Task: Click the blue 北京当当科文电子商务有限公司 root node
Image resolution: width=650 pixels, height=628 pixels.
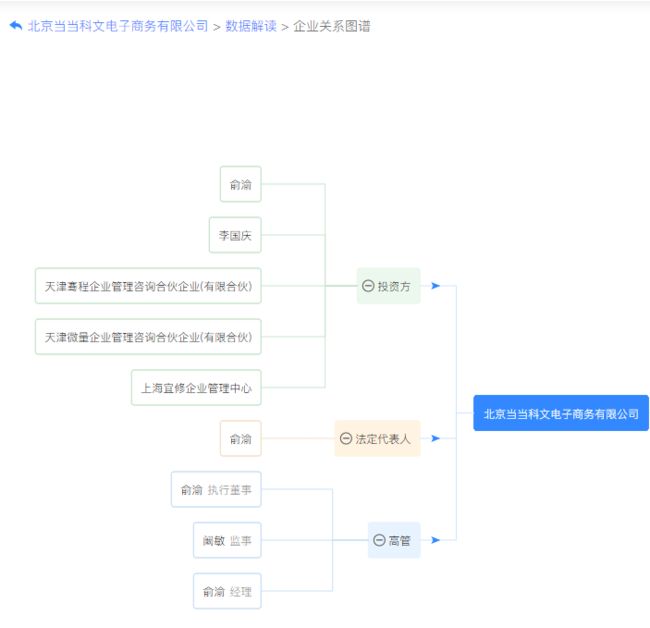Action: coord(561,413)
